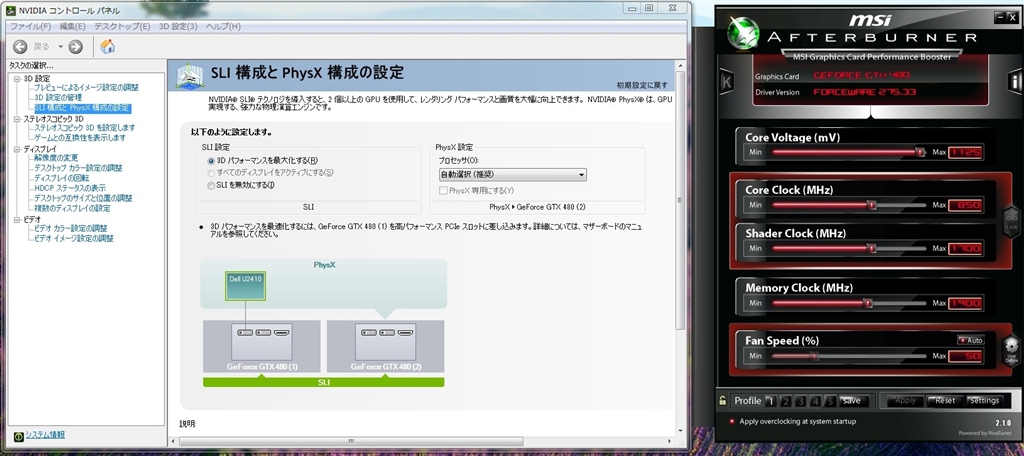This screenshot has height=456, width=1024.
Task: Open 解像度の変更 tree item
Action: (56, 158)
